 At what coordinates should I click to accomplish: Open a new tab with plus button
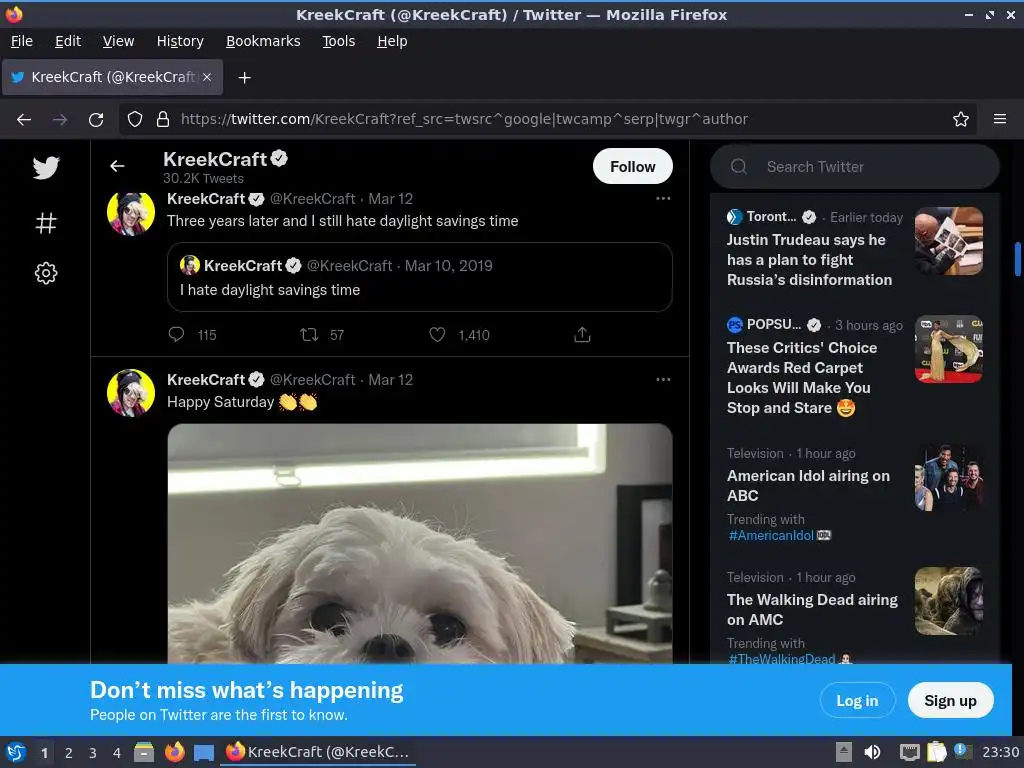tap(244, 78)
